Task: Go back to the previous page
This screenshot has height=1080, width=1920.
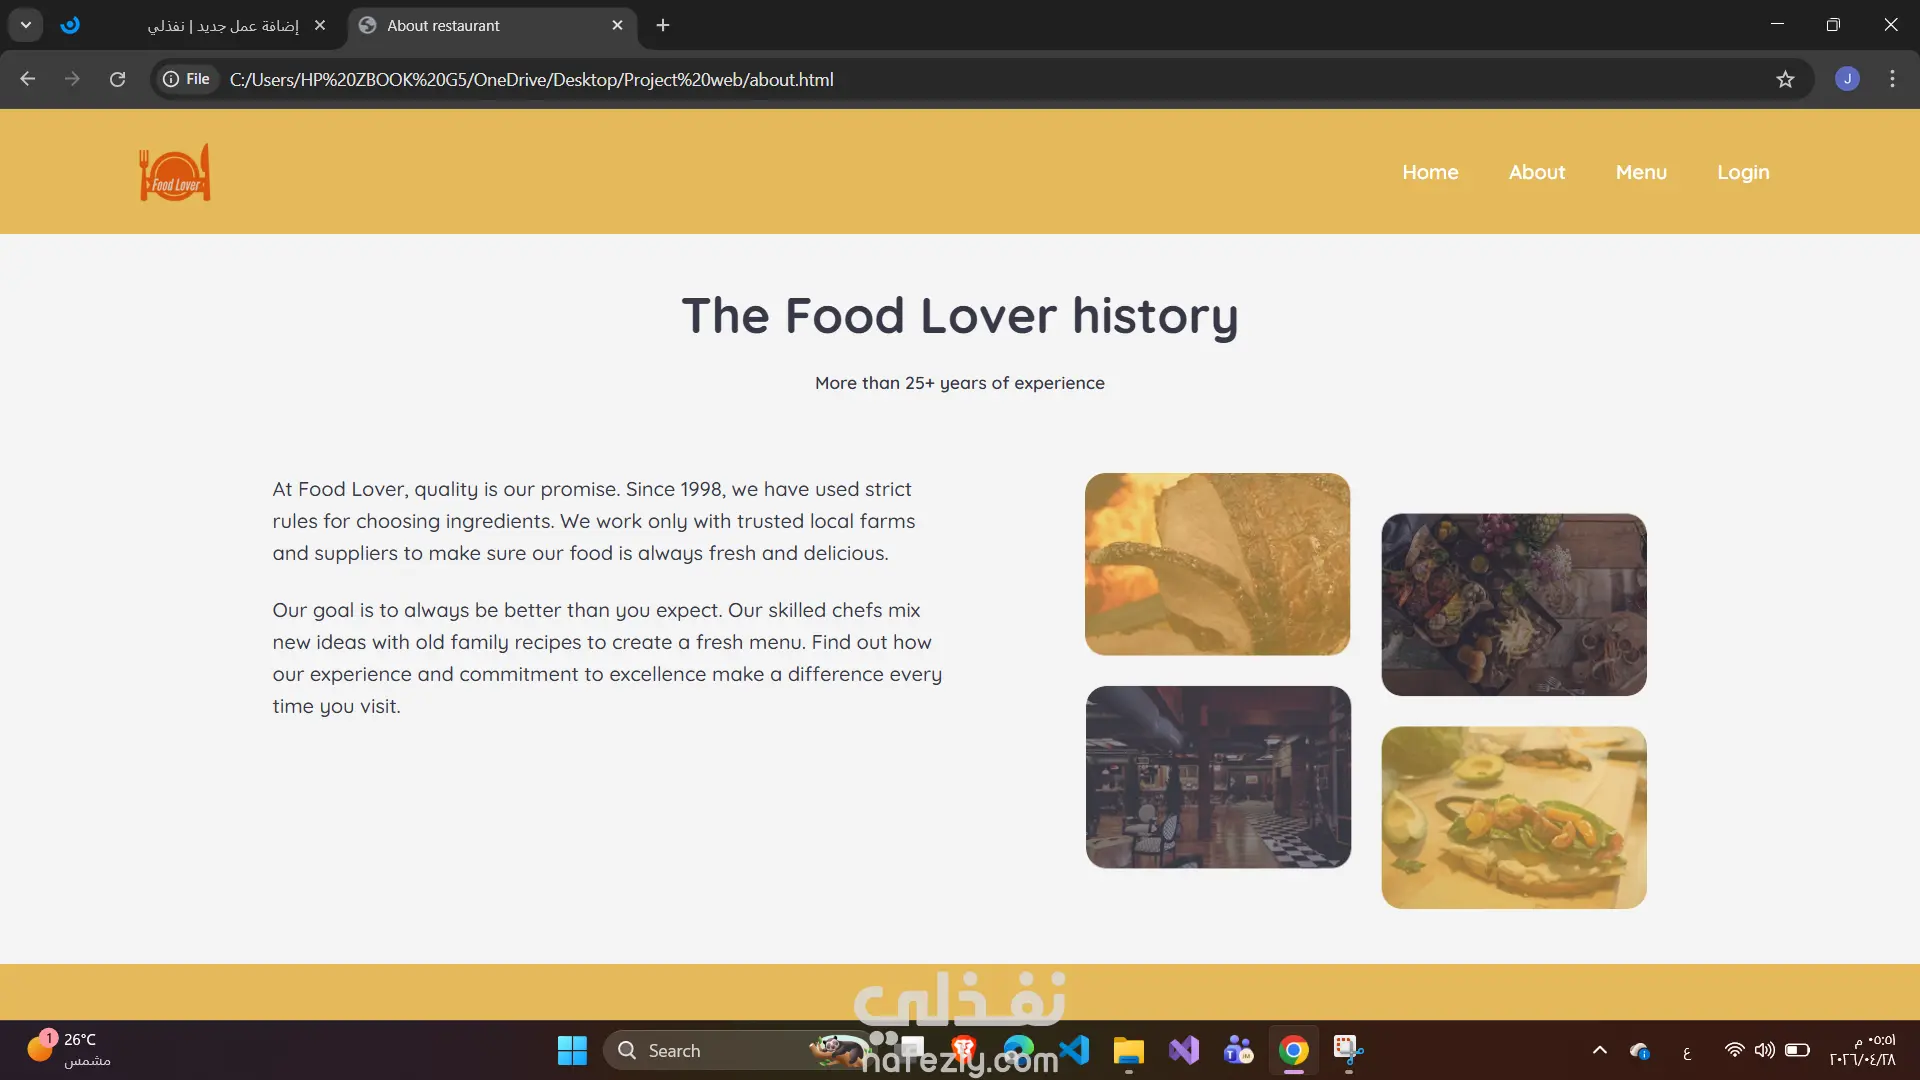Action: [28, 79]
